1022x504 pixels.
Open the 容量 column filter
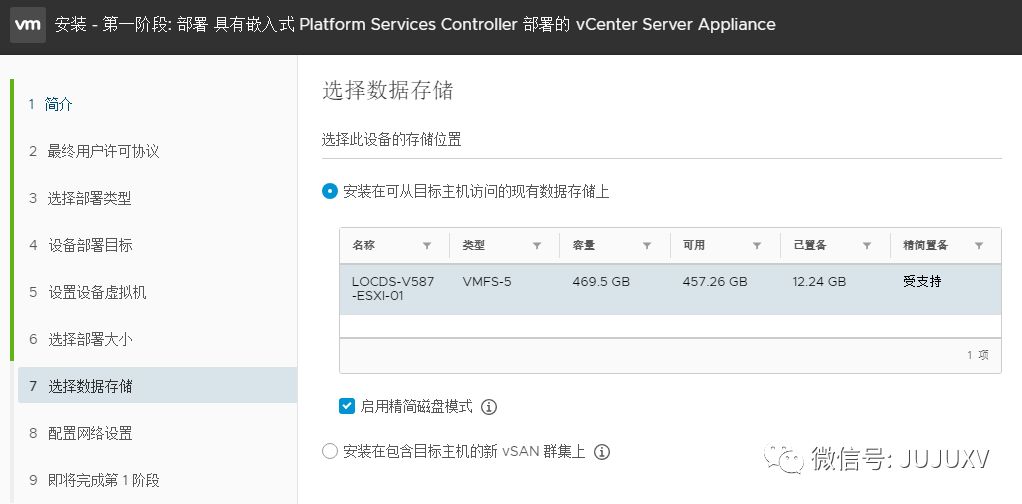pyautogui.click(x=647, y=246)
